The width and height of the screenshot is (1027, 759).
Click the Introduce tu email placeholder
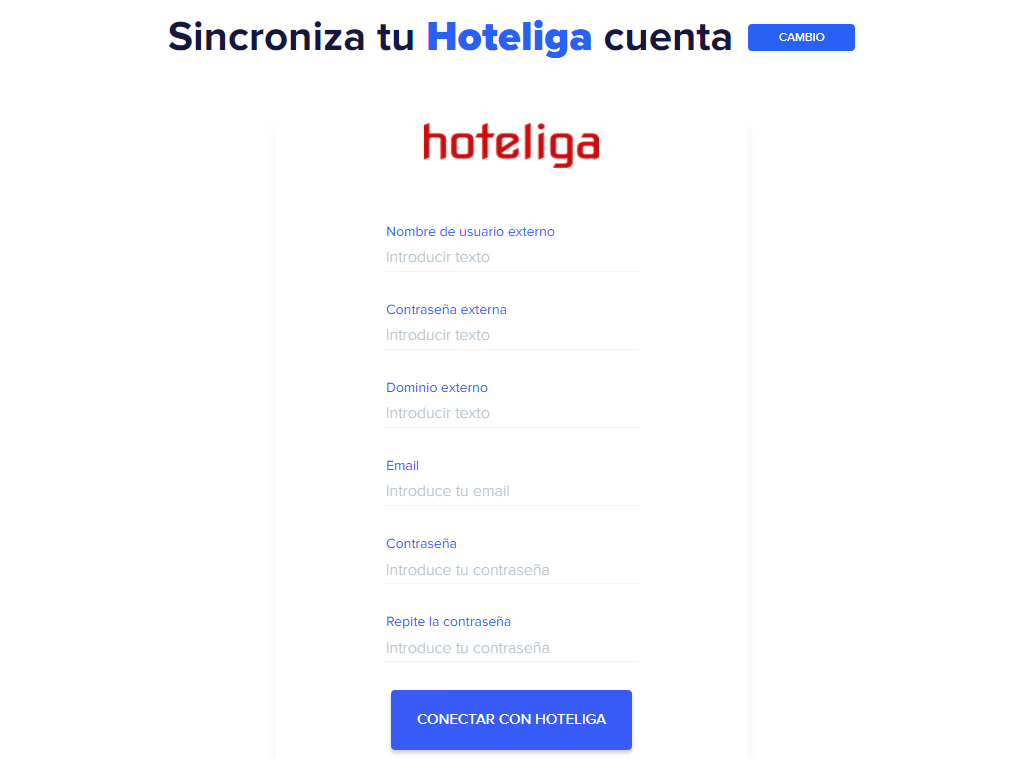point(447,491)
